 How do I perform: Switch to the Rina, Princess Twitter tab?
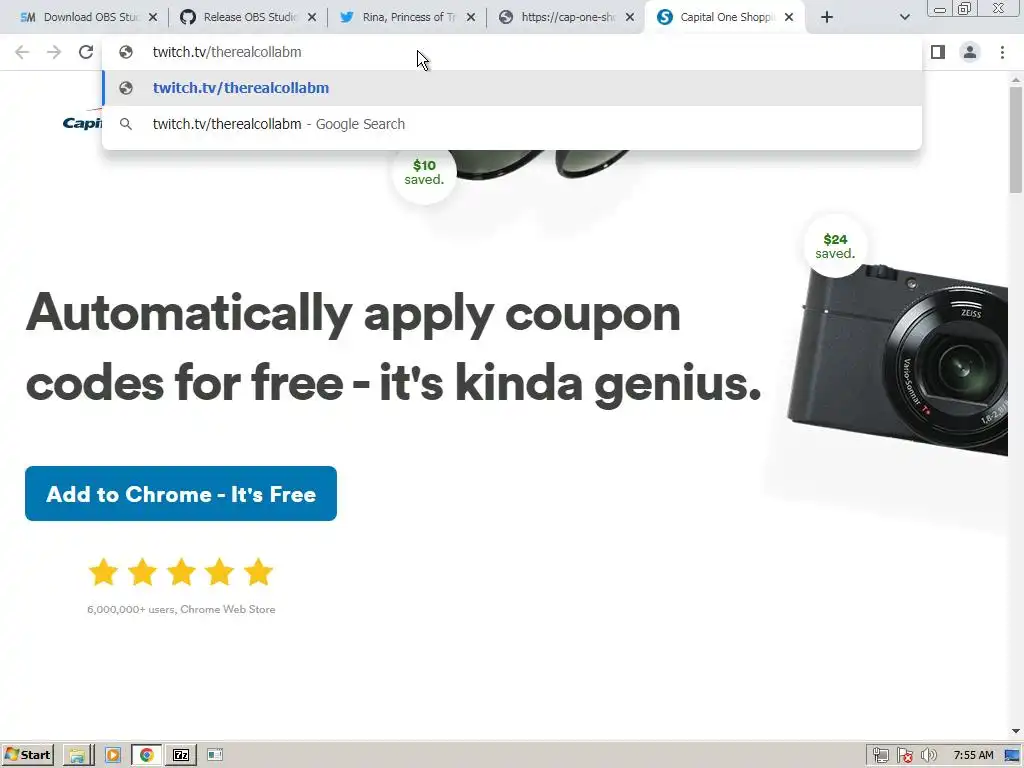(400, 18)
